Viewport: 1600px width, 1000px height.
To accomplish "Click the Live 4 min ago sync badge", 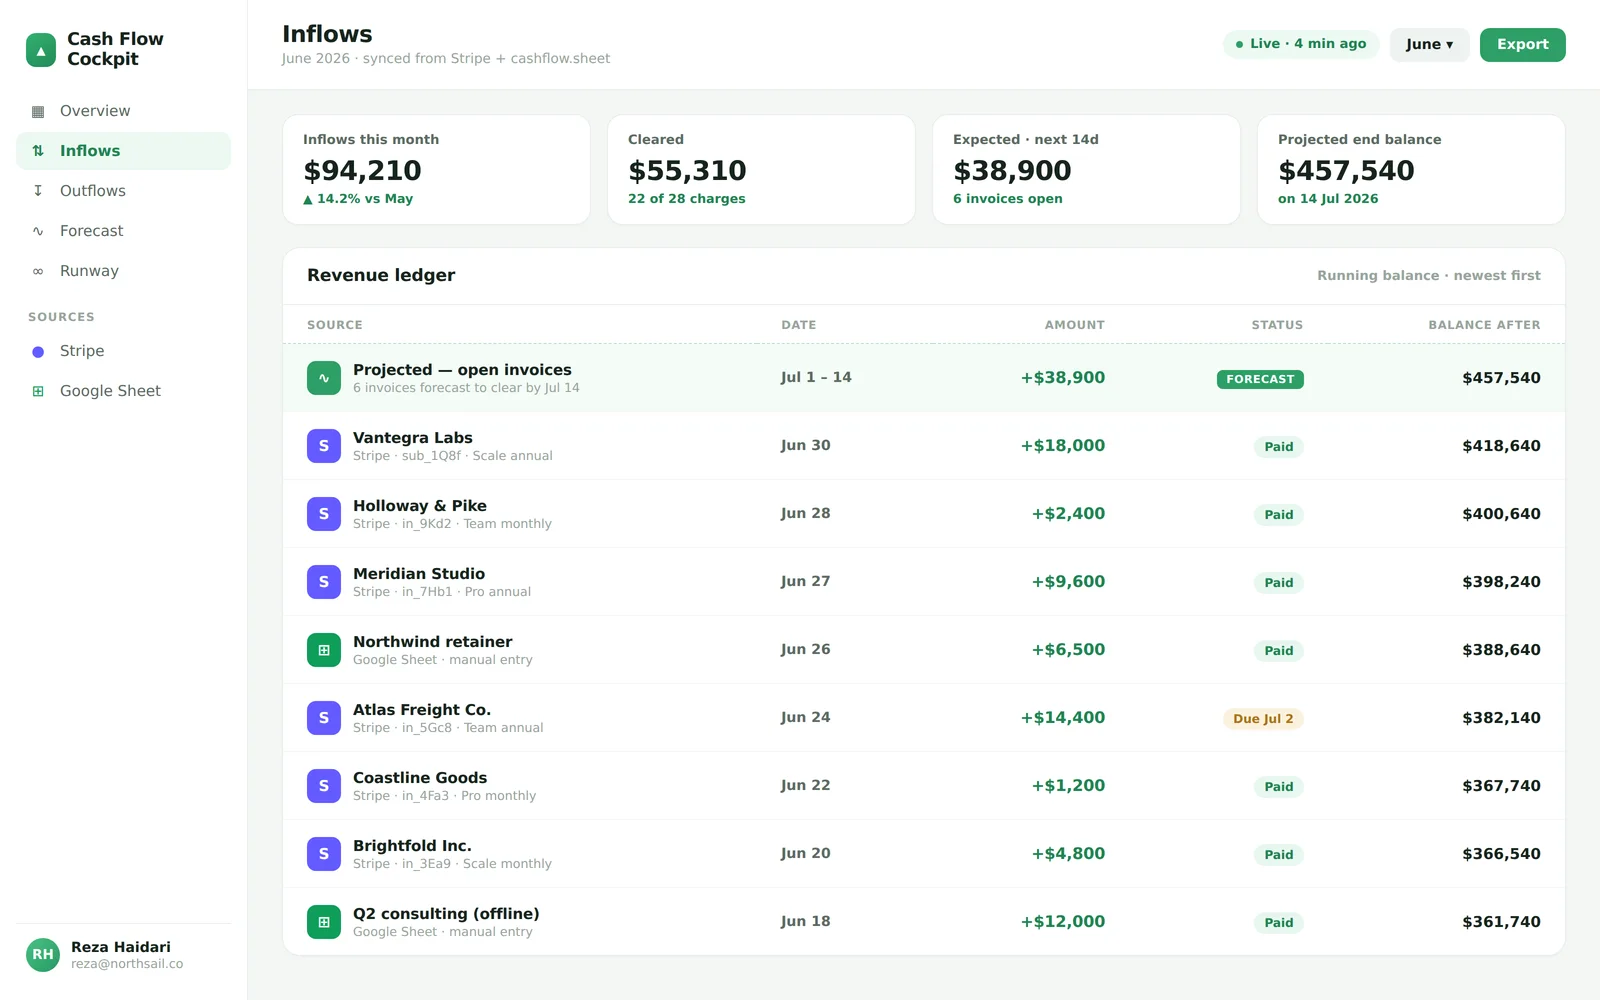I will click(x=1301, y=44).
